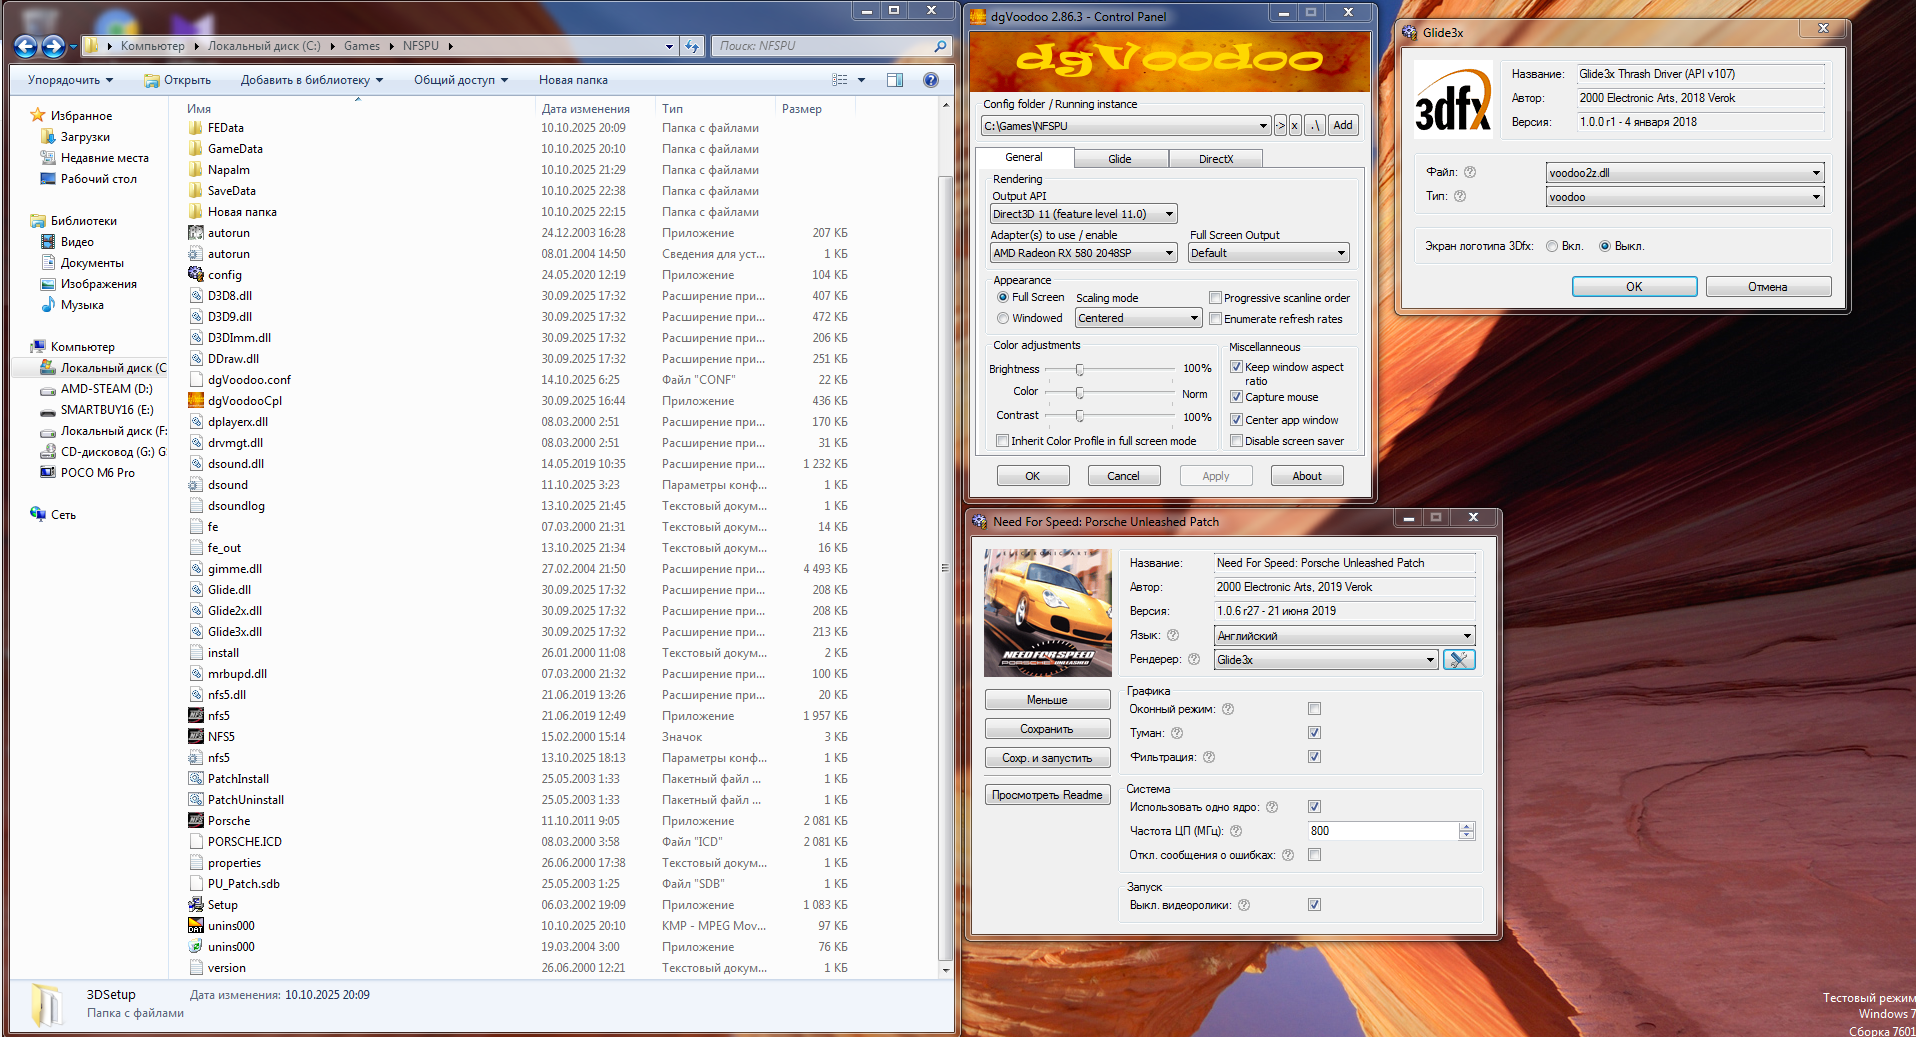This screenshot has height=1037, width=1916.
Task: Turn on 3Dfx logo screen with Вкл. radio
Action: pos(1552,246)
